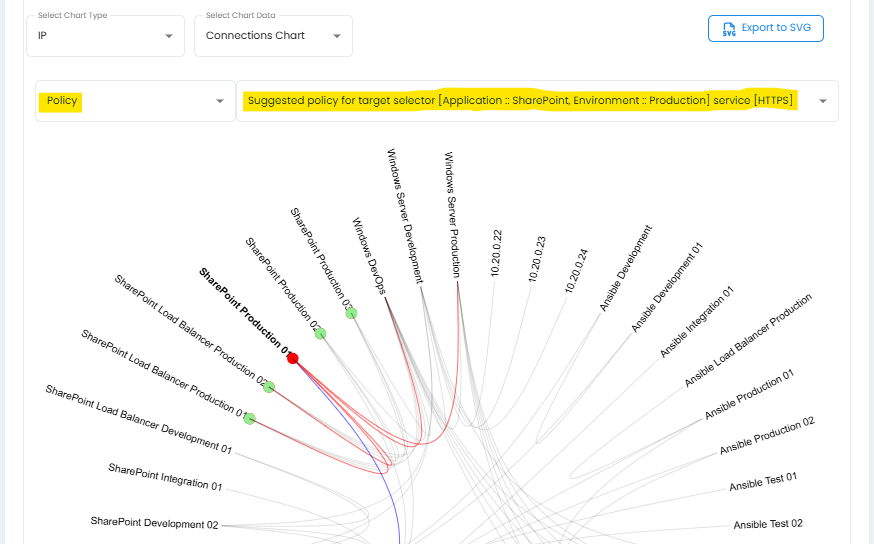Click the 10.20.0.22 IP label
This screenshot has width=874, height=544.
tap(497, 251)
